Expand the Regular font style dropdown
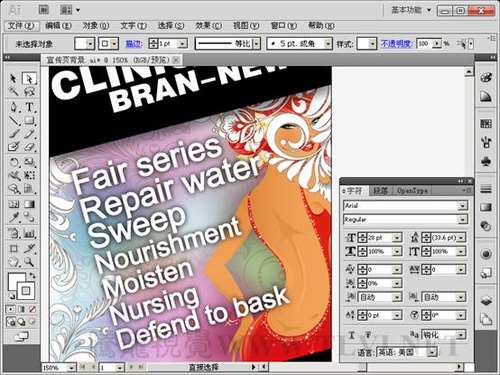Screen dimensions: 500x375 (x=406, y=219)
